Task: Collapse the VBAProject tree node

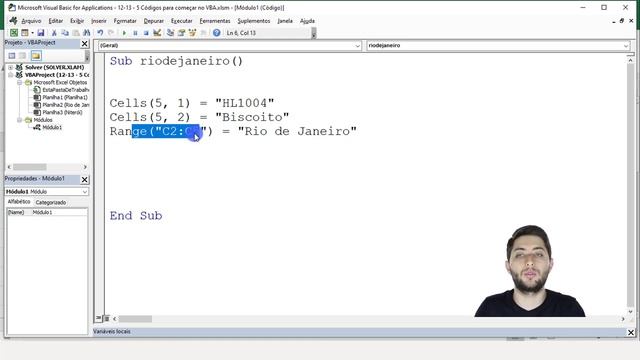Action: (x=11, y=75)
